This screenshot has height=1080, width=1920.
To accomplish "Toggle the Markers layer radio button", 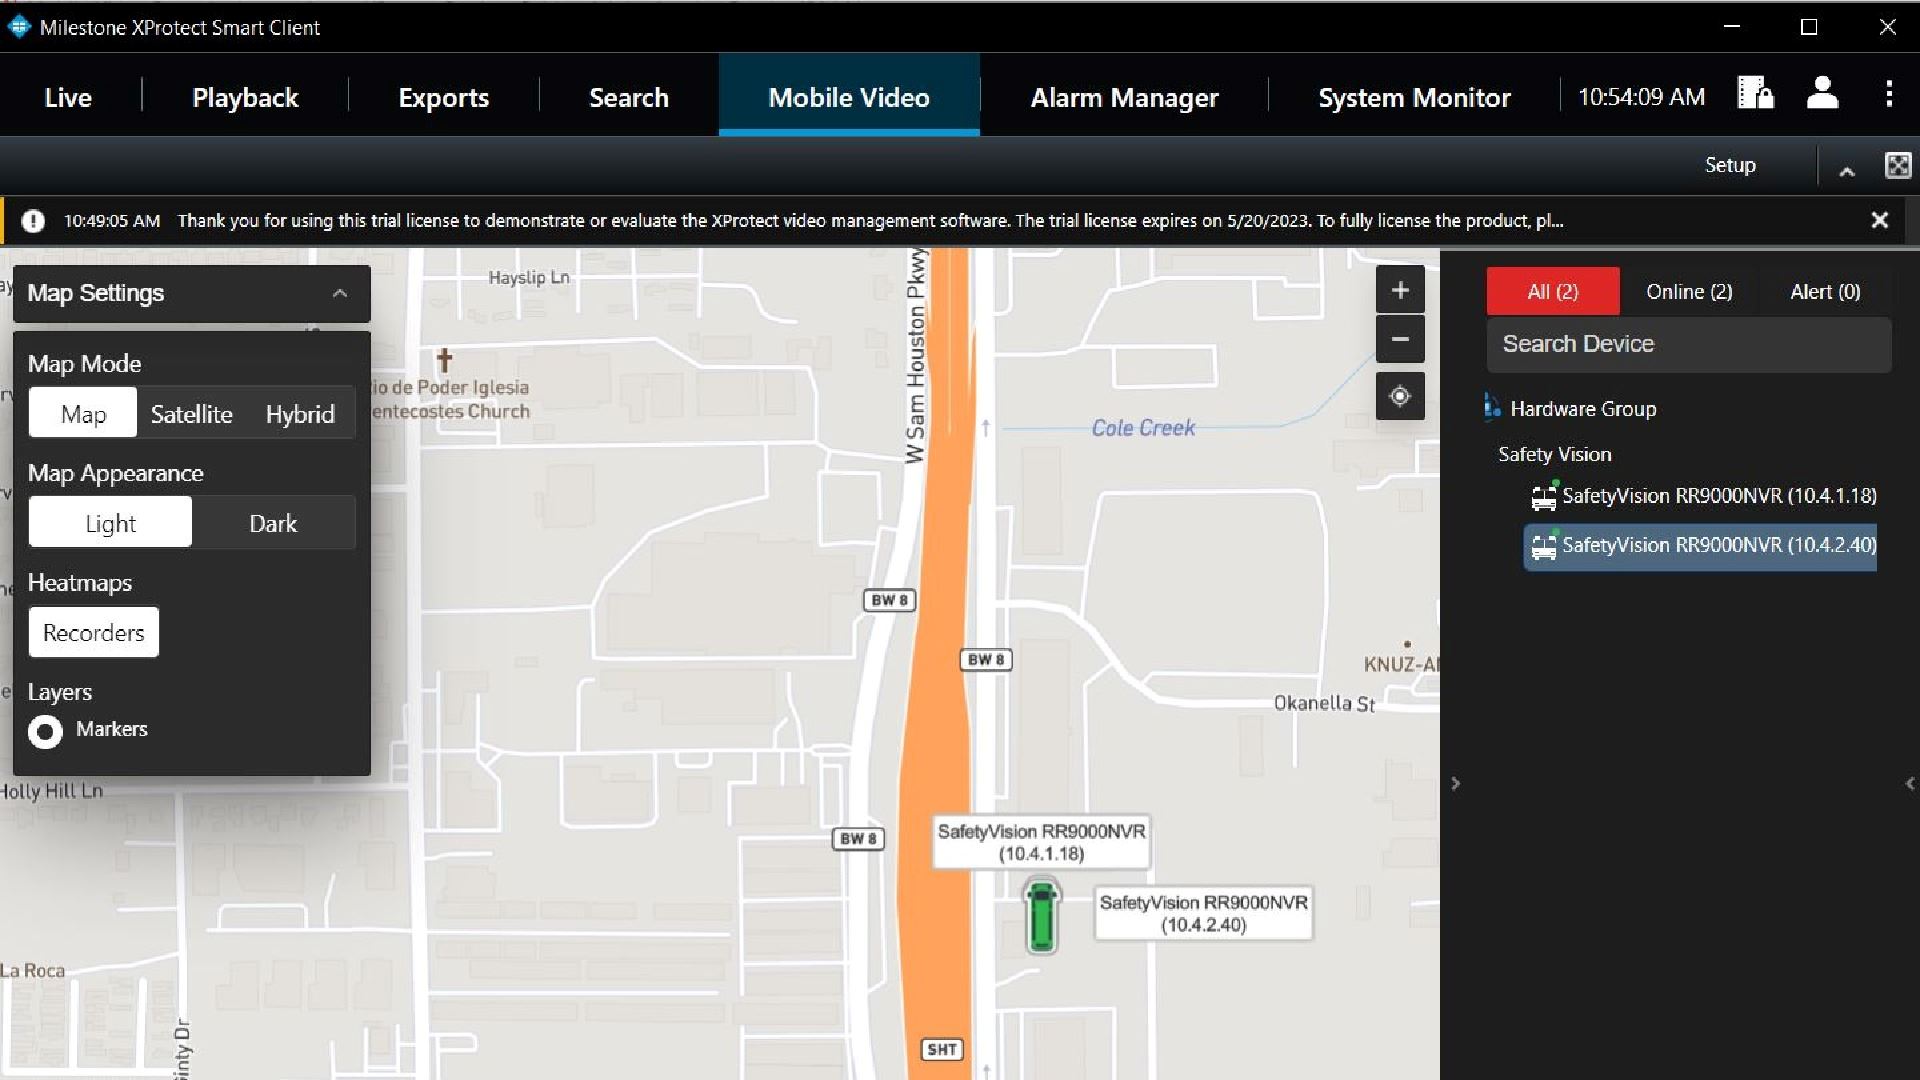I will pyautogui.click(x=45, y=732).
